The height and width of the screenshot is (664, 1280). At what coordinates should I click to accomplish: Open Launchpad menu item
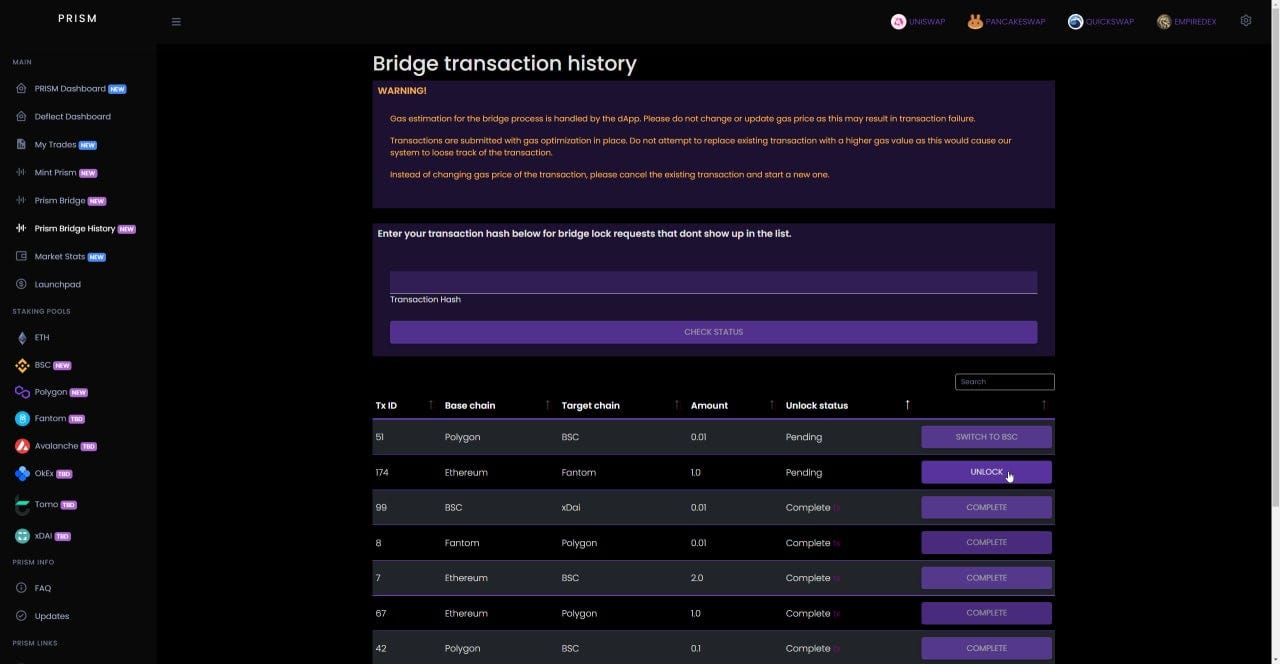(x=57, y=284)
